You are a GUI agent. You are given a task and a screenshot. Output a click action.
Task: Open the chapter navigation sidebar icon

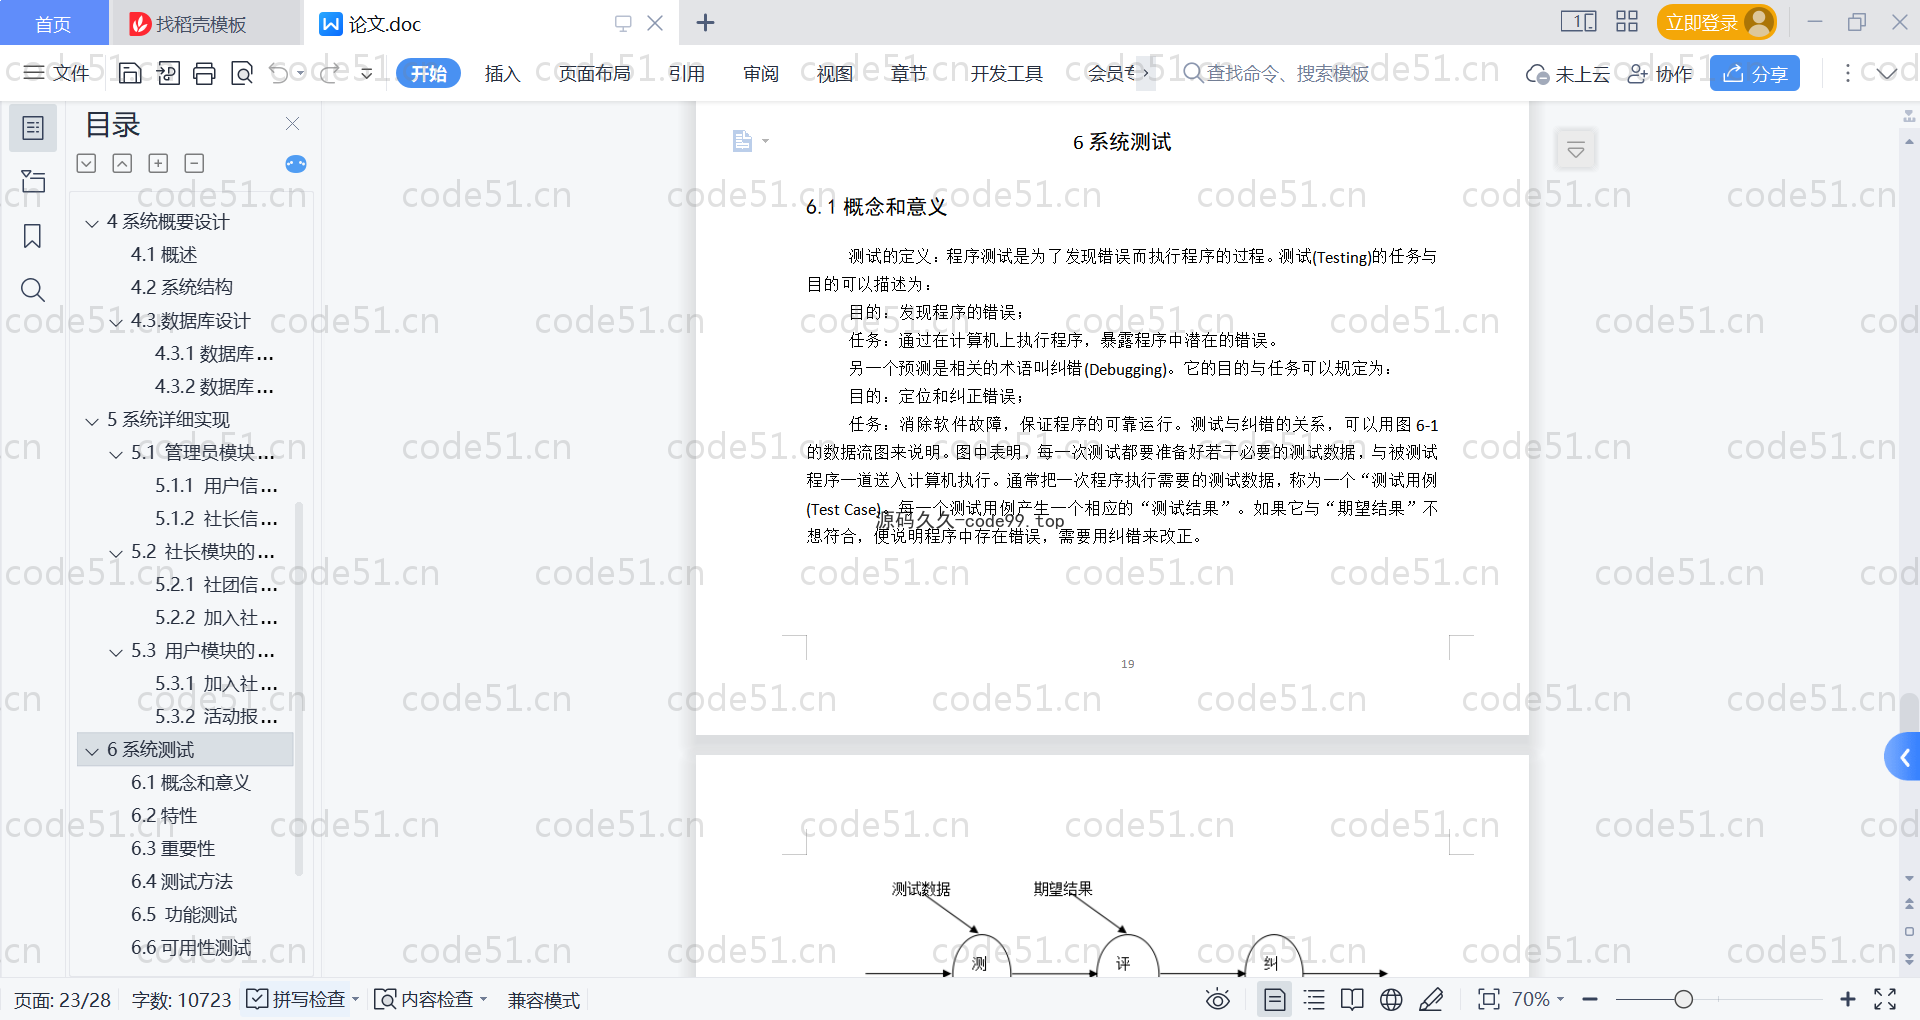(x=33, y=181)
